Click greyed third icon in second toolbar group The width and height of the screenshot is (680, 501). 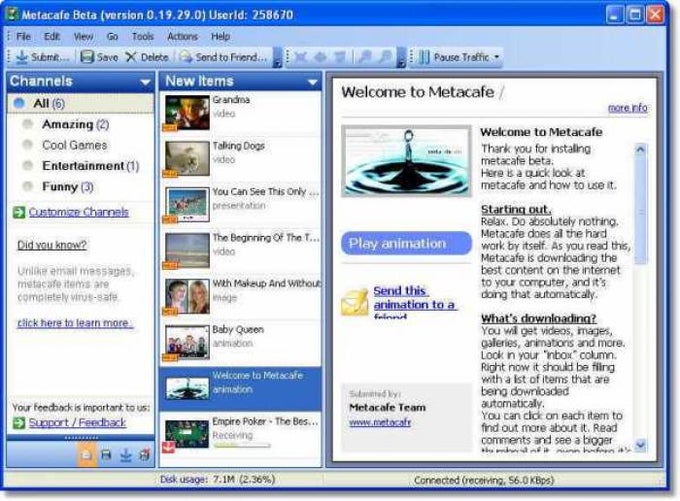pyautogui.click(x=340, y=57)
